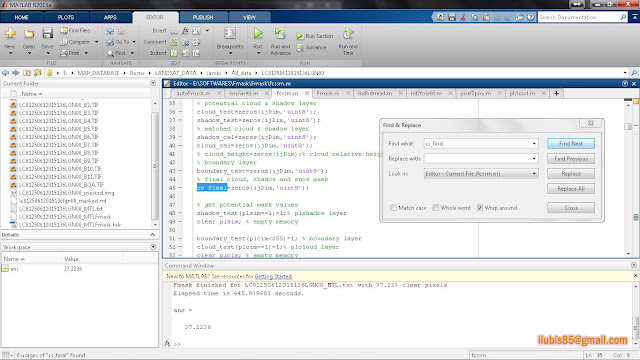640x360 pixels.
Task: Click the Advance button
Action: [312, 47]
